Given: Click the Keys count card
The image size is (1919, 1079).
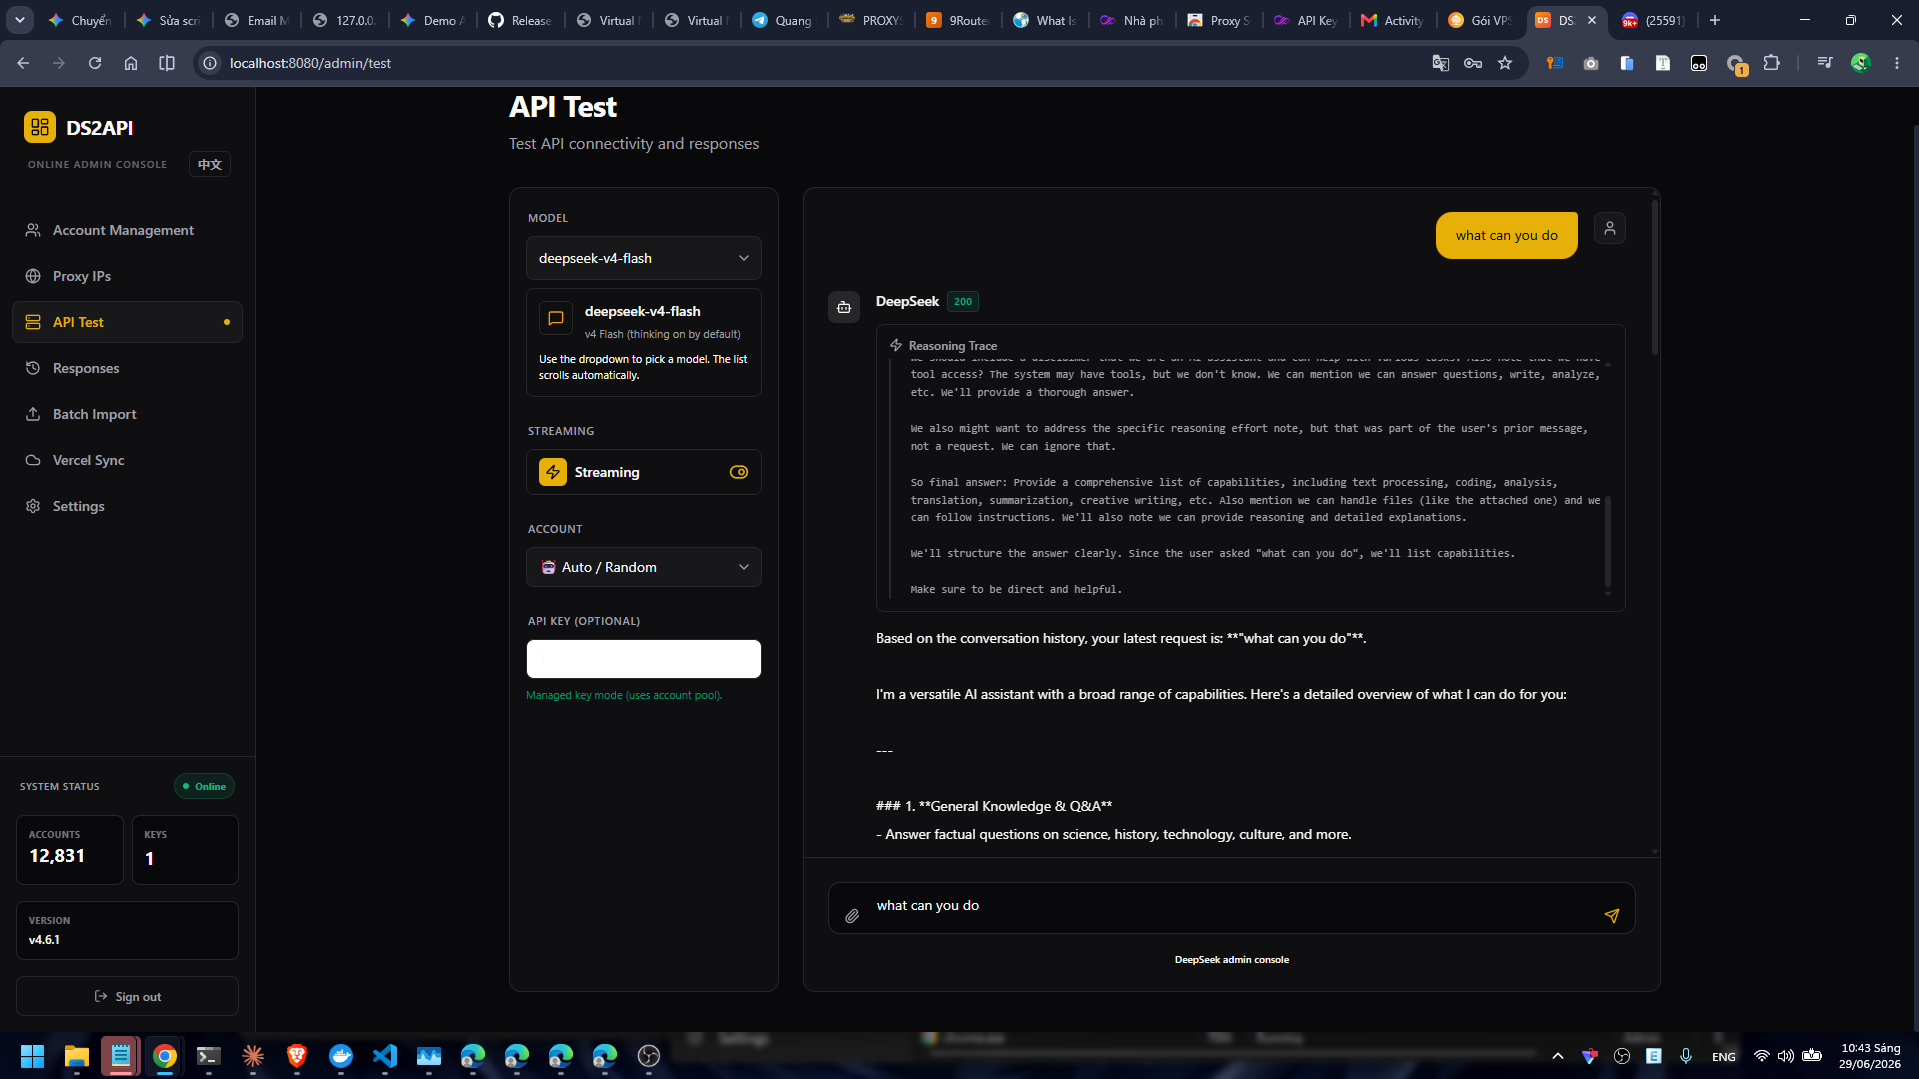Looking at the screenshot, I should point(185,850).
